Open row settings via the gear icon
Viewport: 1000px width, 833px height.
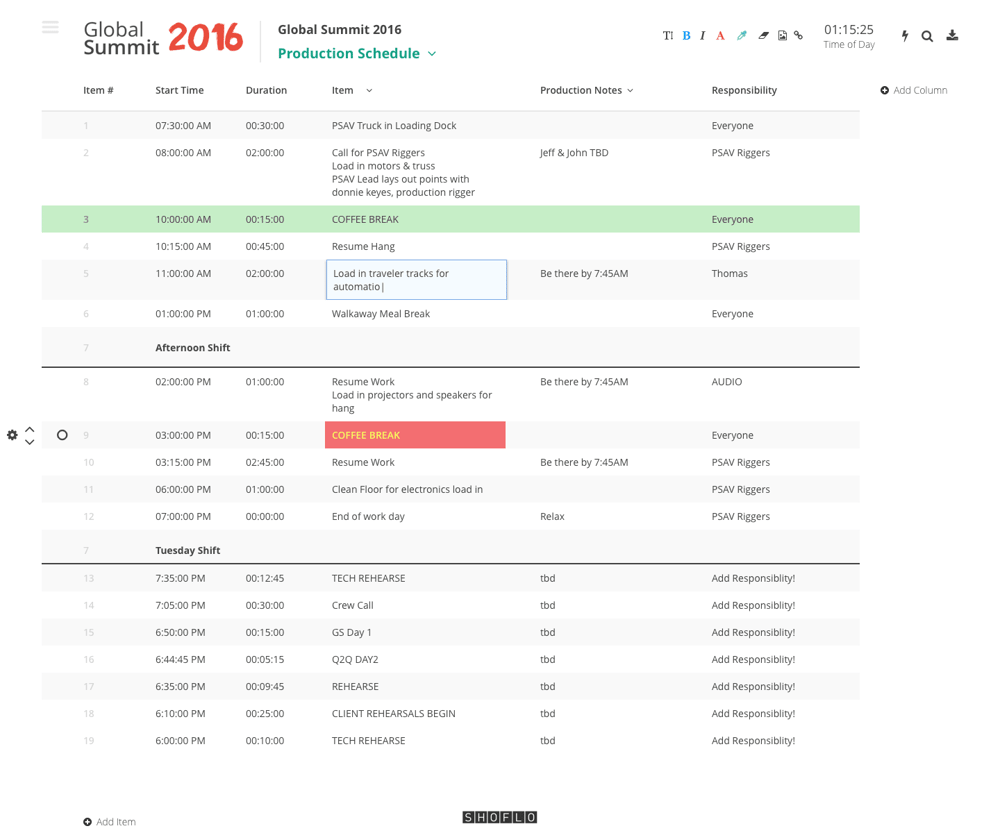[12, 435]
